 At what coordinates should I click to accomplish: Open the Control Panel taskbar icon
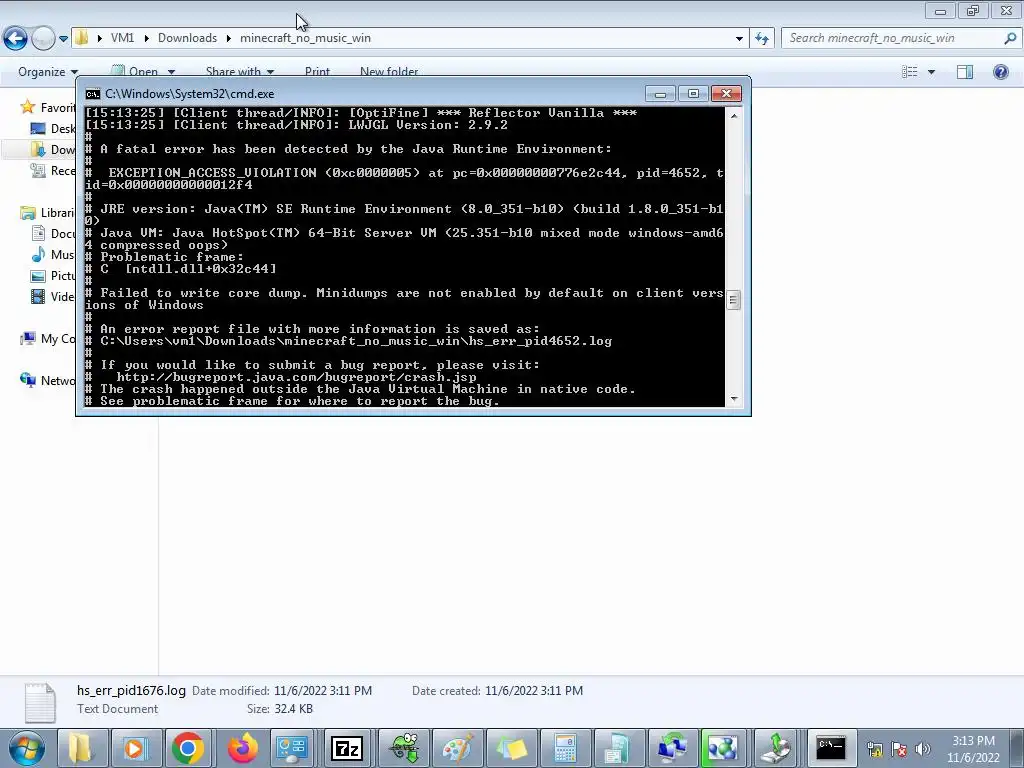click(293, 748)
